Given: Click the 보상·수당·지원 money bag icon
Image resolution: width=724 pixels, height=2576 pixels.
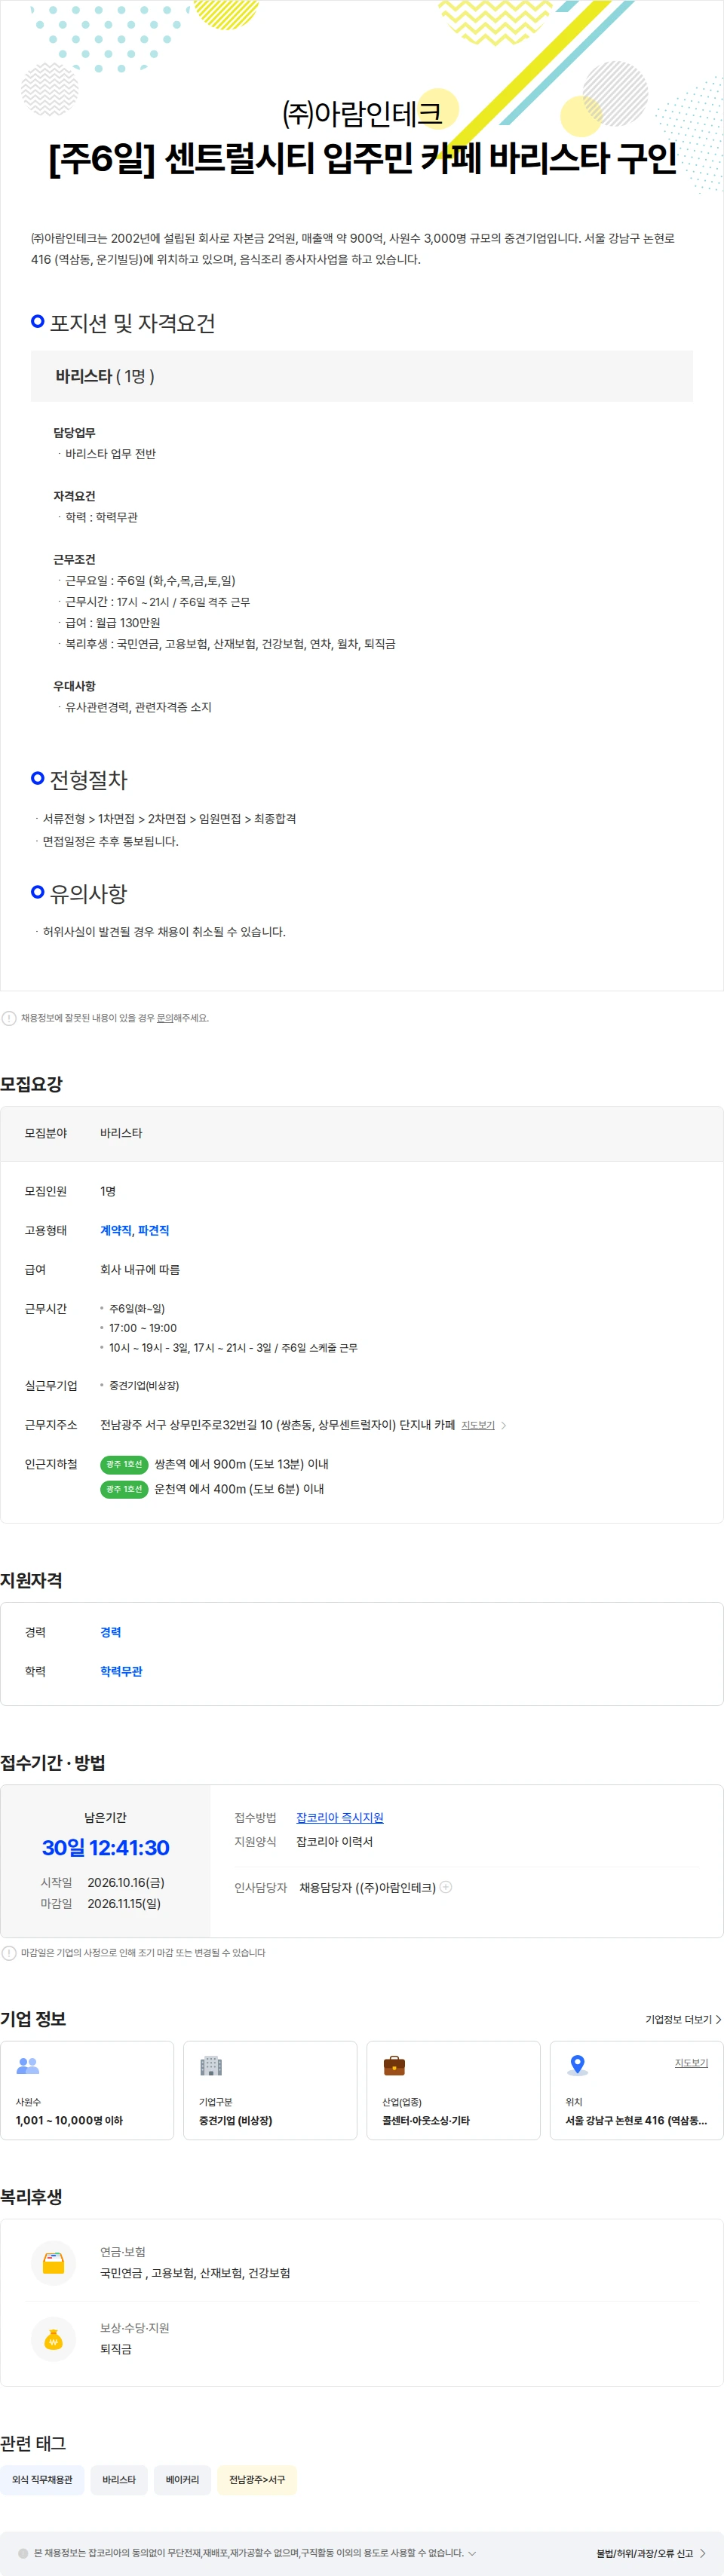Looking at the screenshot, I should coord(54,2339).
